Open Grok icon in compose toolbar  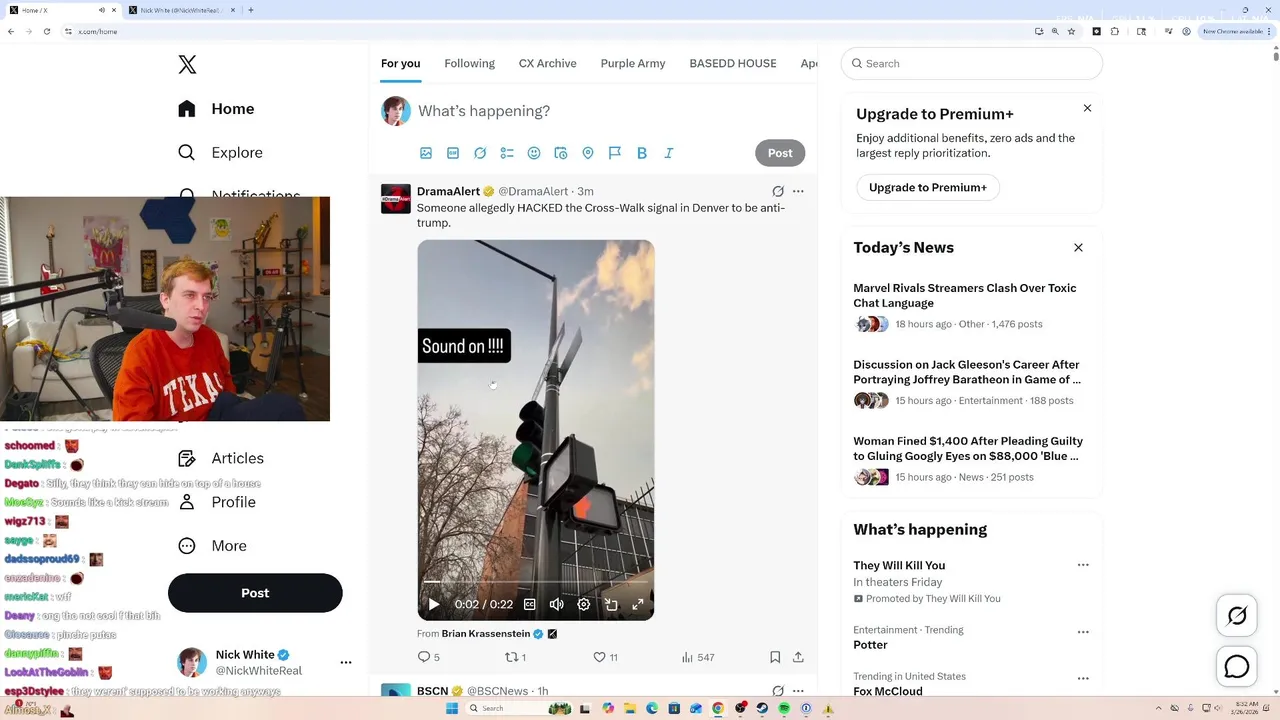tap(480, 153)
